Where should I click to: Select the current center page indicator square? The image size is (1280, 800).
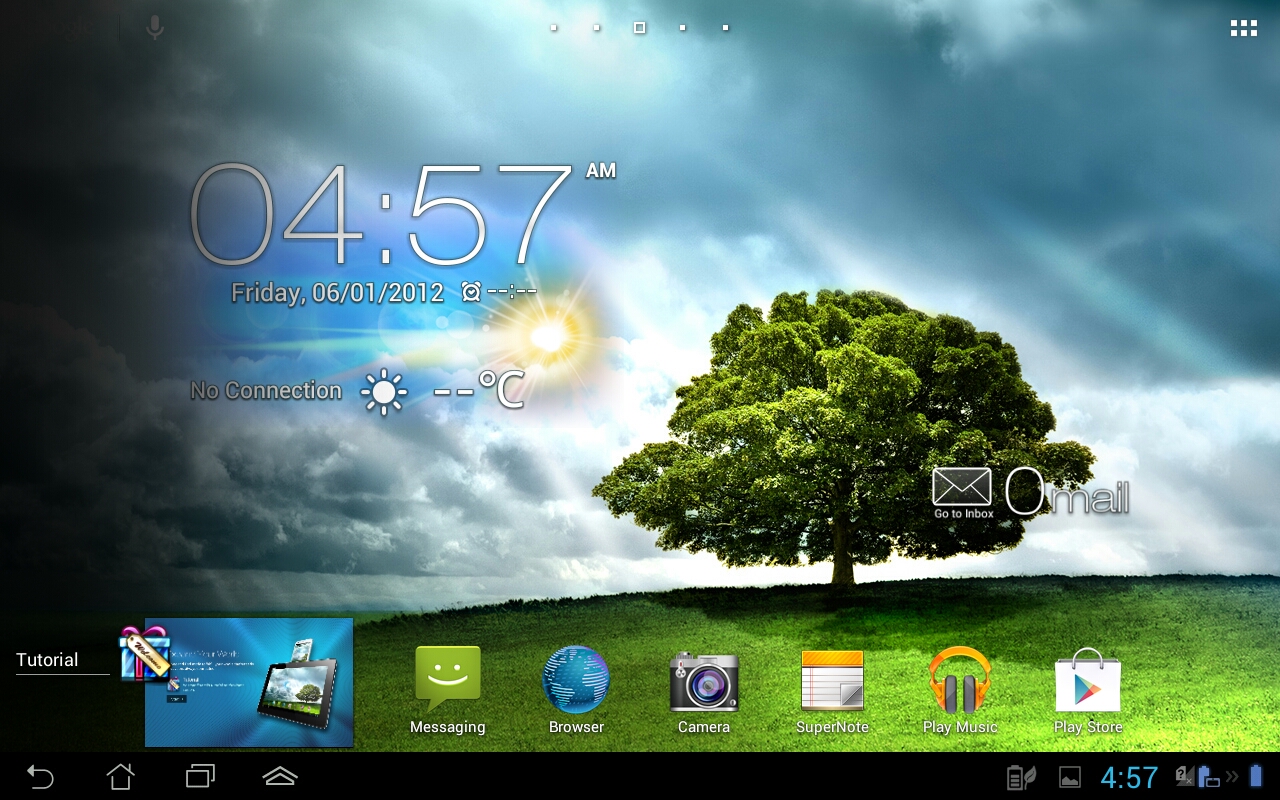(x=639, y=28)
